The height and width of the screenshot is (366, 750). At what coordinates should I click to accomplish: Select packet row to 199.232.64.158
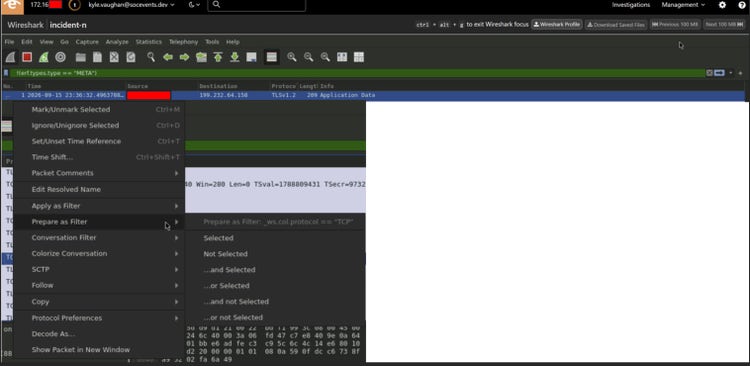pos(373,95)
